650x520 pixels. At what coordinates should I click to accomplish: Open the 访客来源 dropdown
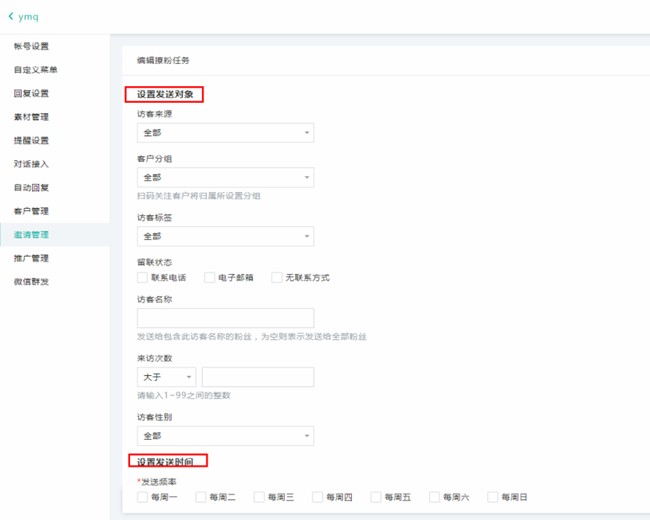(225, 133)
